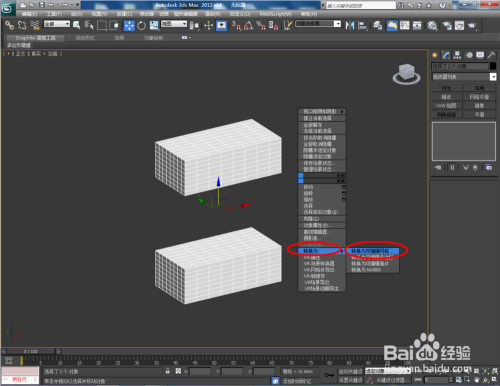Toggle the Selection Lock padlock
Viewport: 500px width, 386px height.
[168, 371]
